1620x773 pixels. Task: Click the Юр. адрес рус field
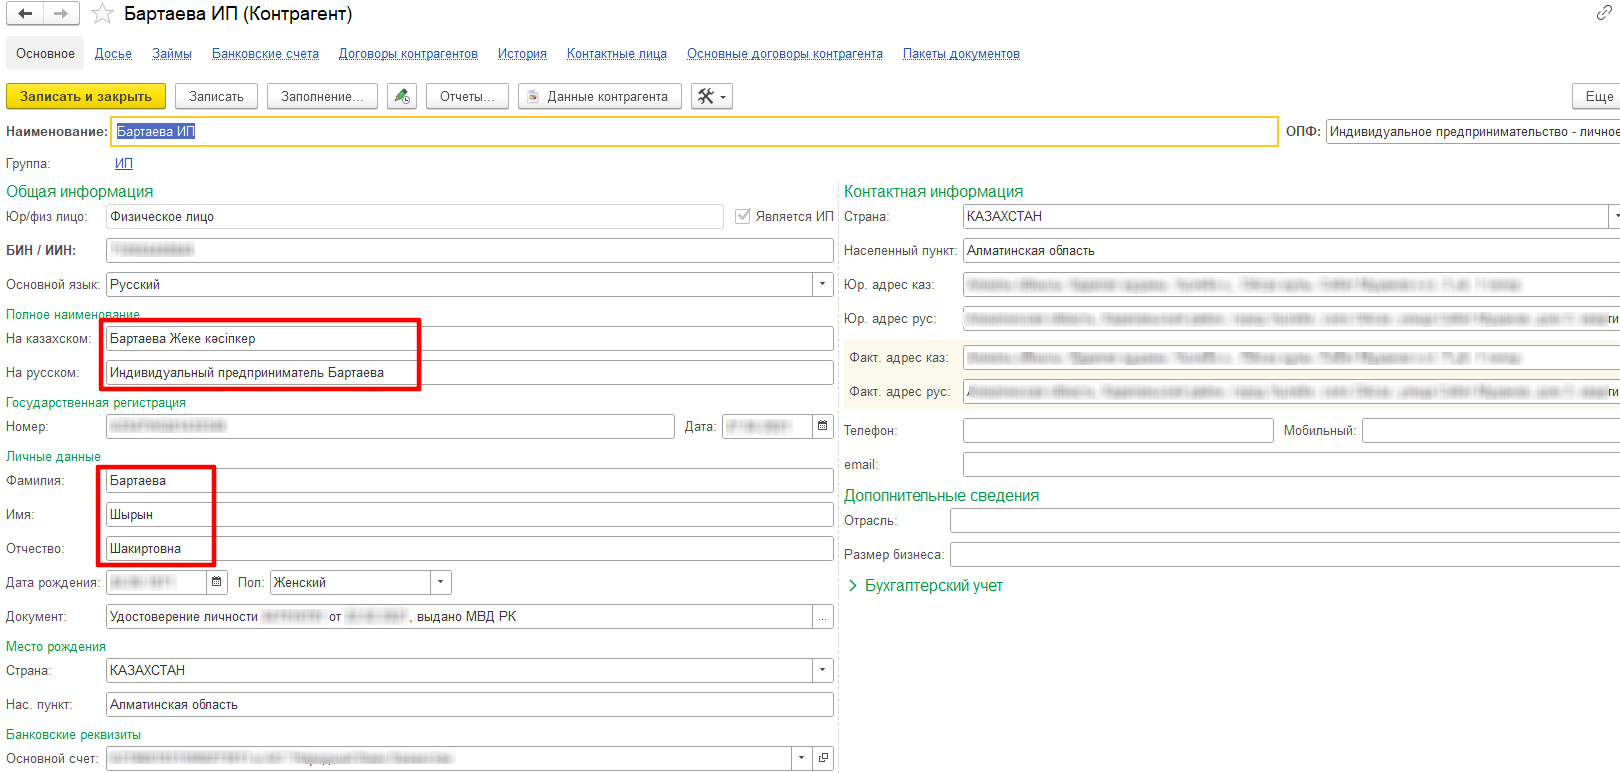(1291, 319)
